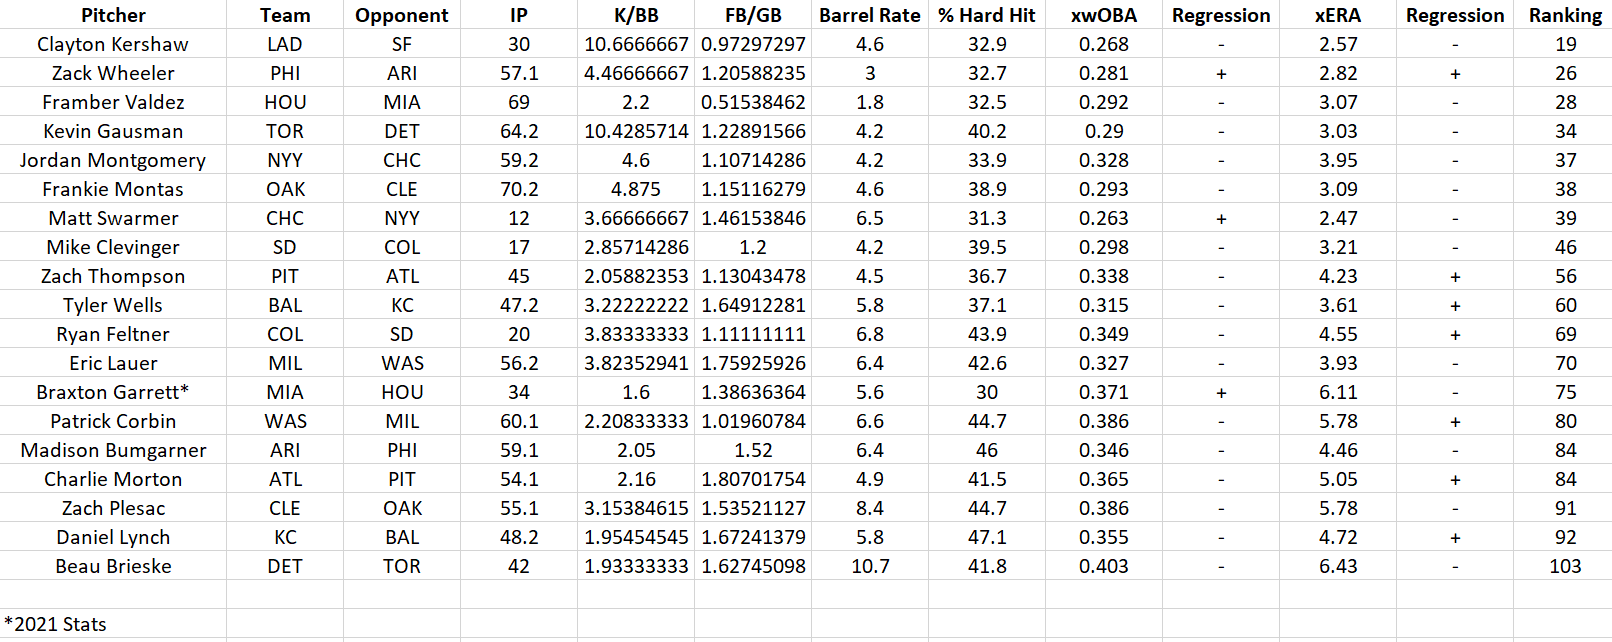The width and height of the screenshot is (1612, 642).
Task: Click the Mike Clevinger cell
Action: click(x=113, y=247)
